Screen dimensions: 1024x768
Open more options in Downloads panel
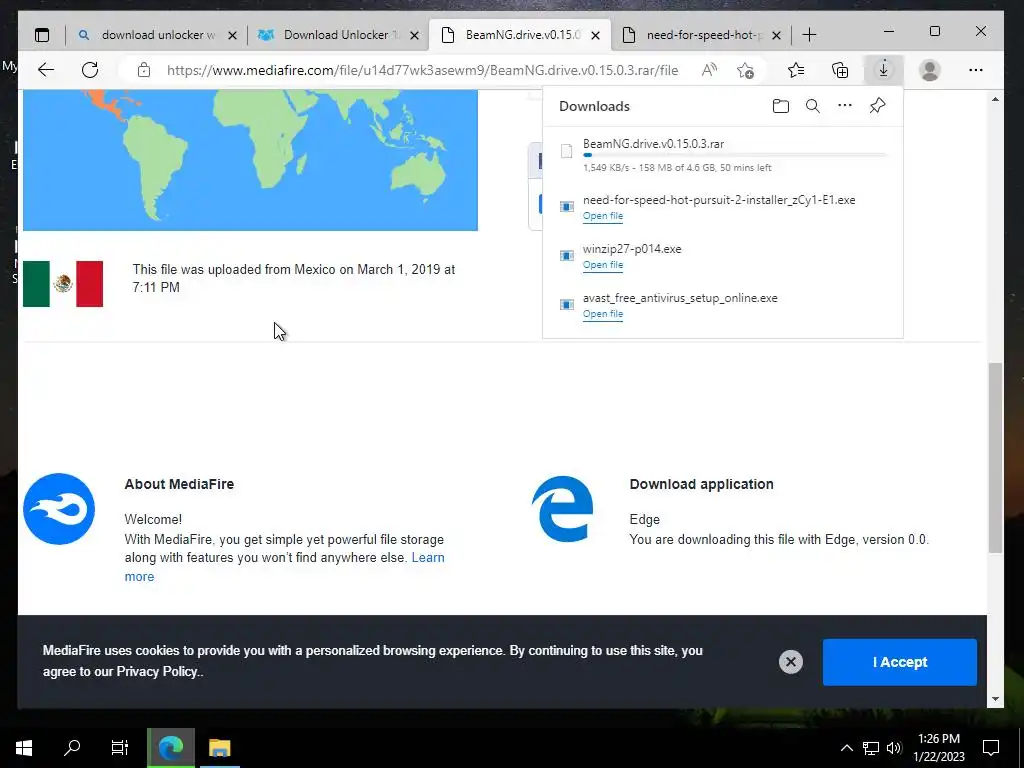tap(845, 105)
